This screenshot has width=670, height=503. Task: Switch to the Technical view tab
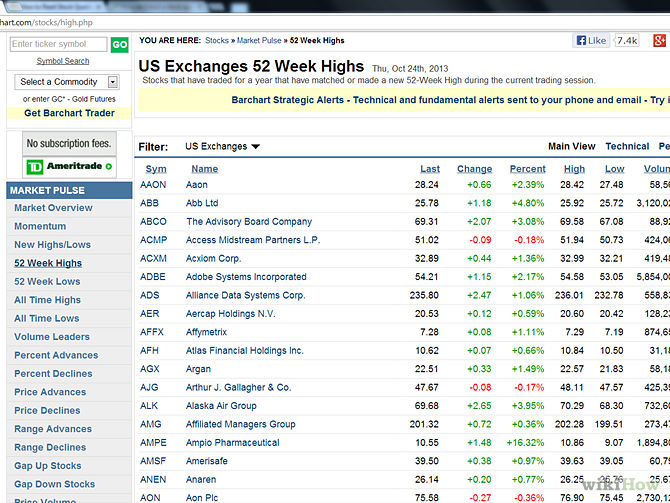[x=627, y=146]
